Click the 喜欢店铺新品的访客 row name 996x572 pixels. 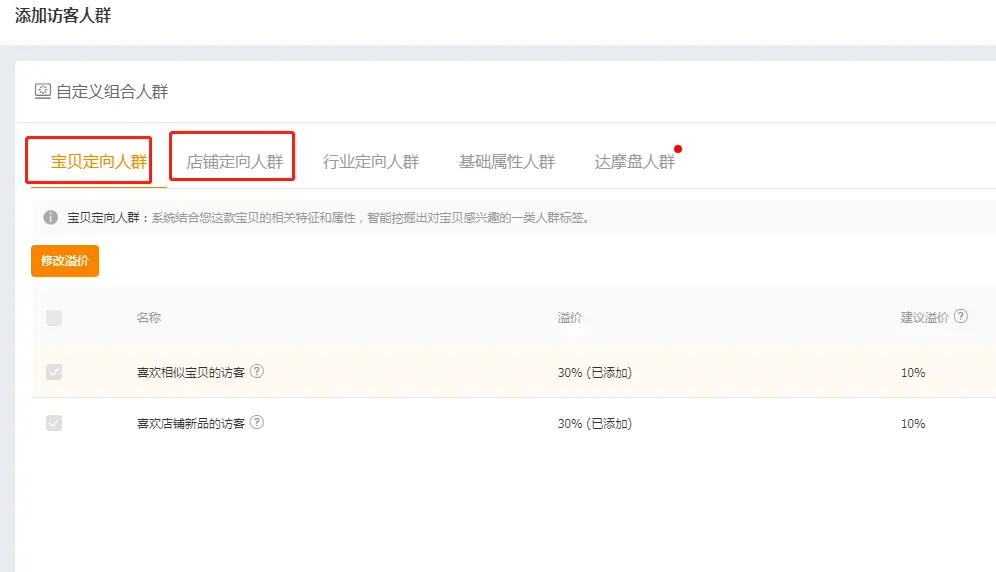coord(191,424)
